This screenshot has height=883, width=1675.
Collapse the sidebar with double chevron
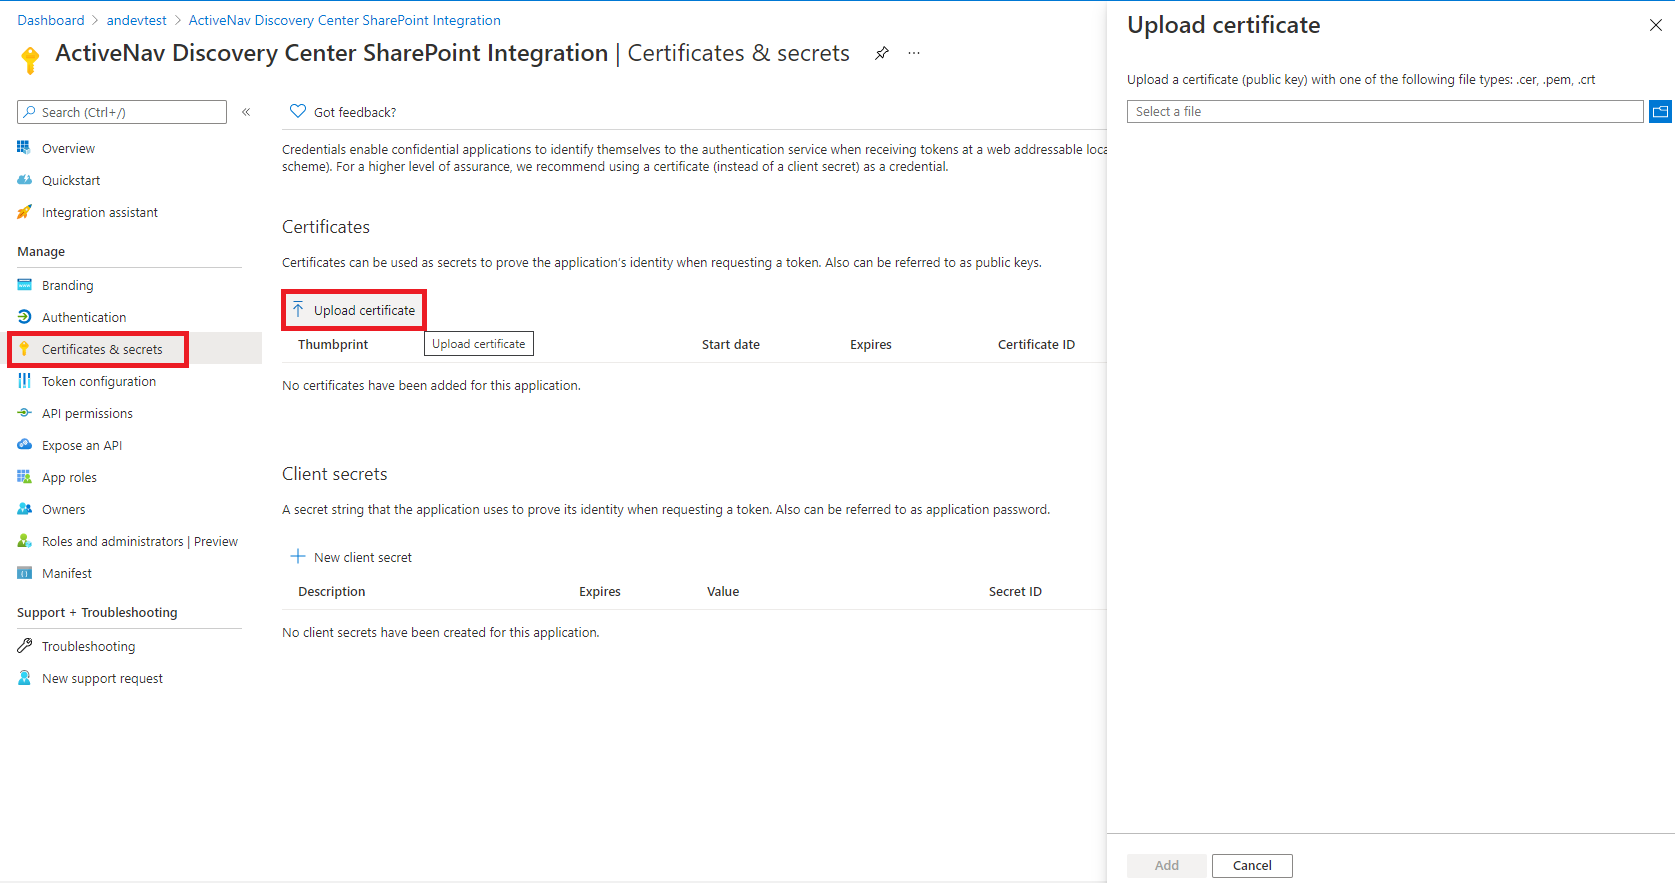246,112
